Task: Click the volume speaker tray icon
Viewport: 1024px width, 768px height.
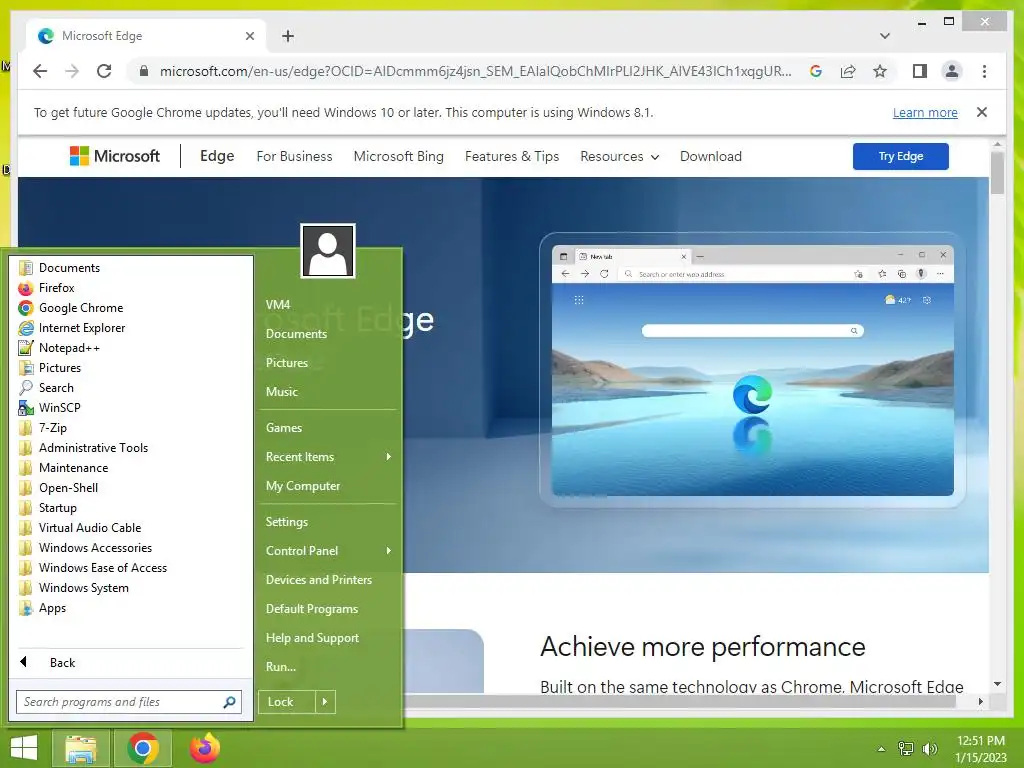Action: pyautogui.click(x=929, y=748)
